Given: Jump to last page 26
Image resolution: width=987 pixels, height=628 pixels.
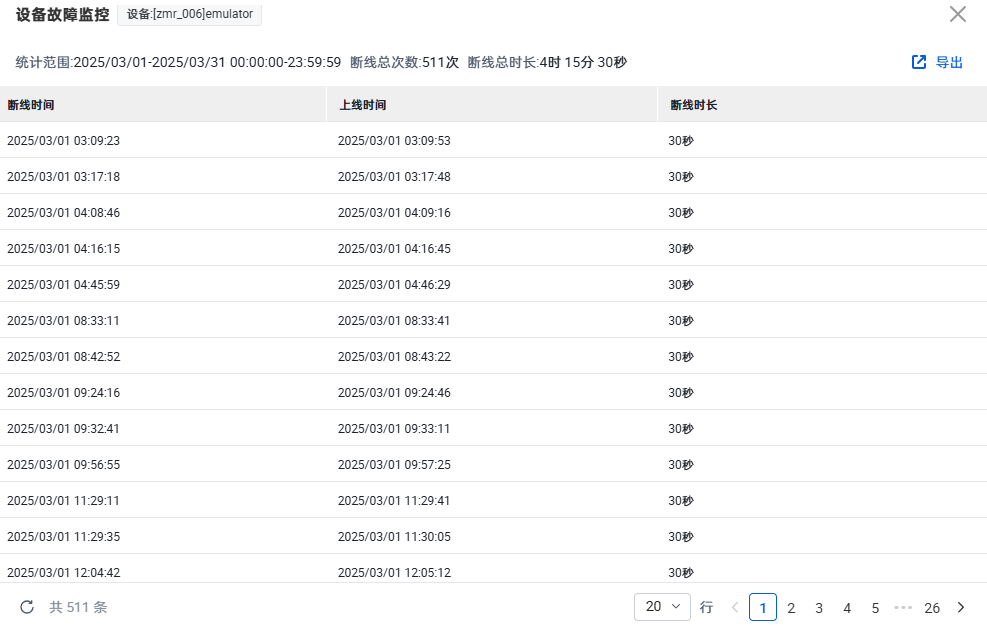Looking at the screenshot, I should 932,607.
